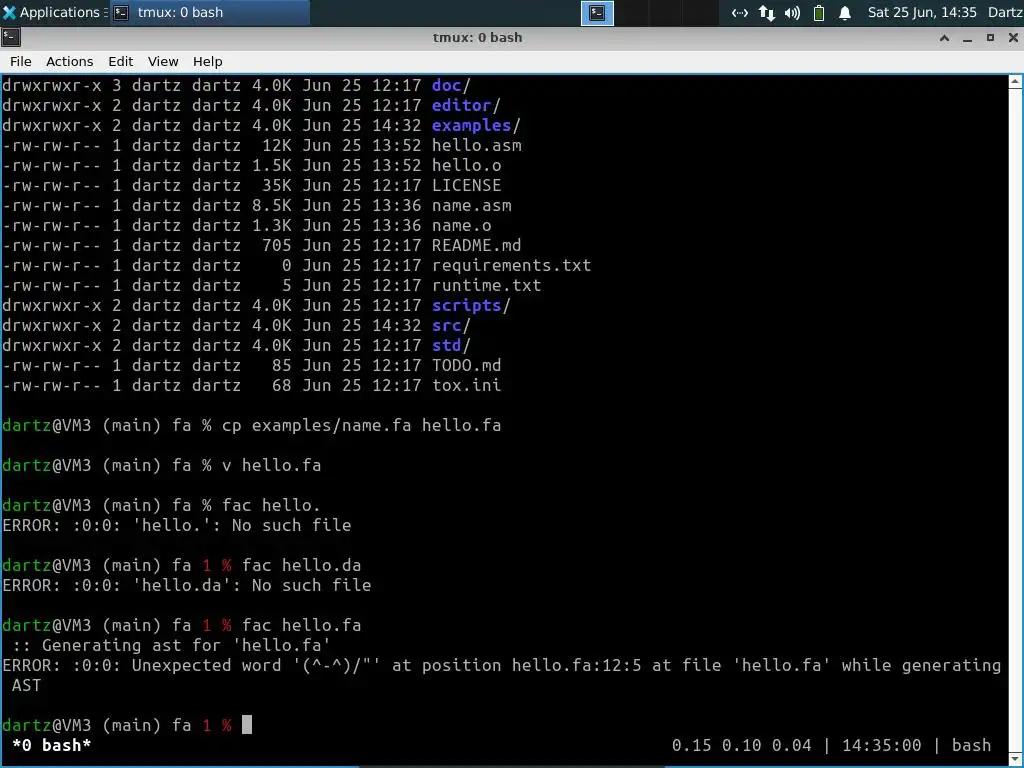Click the 'fac hello.' command text
This screenshot has width=1024, height=768.
pos(272,505)
